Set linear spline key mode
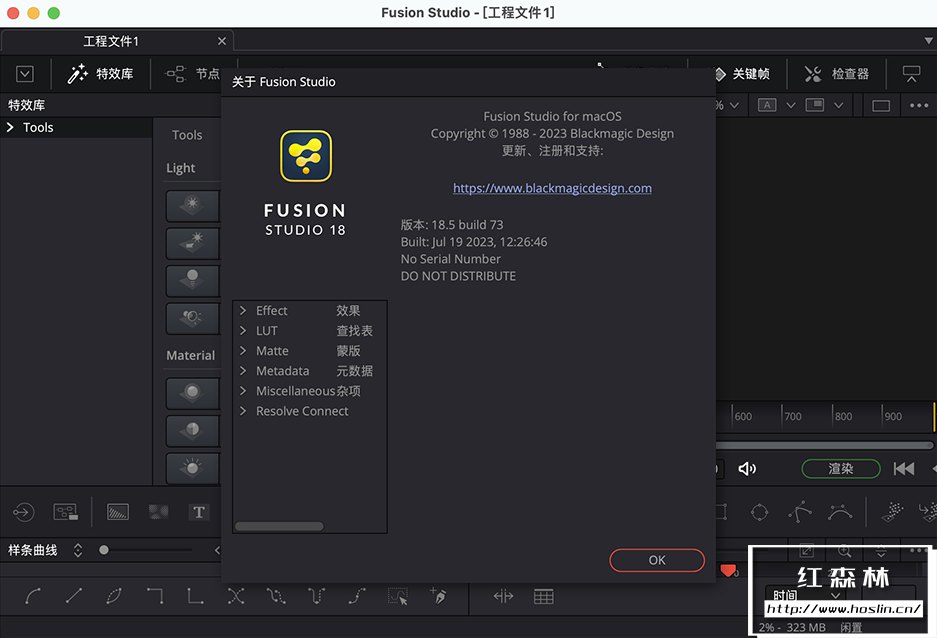 [74, 596]
